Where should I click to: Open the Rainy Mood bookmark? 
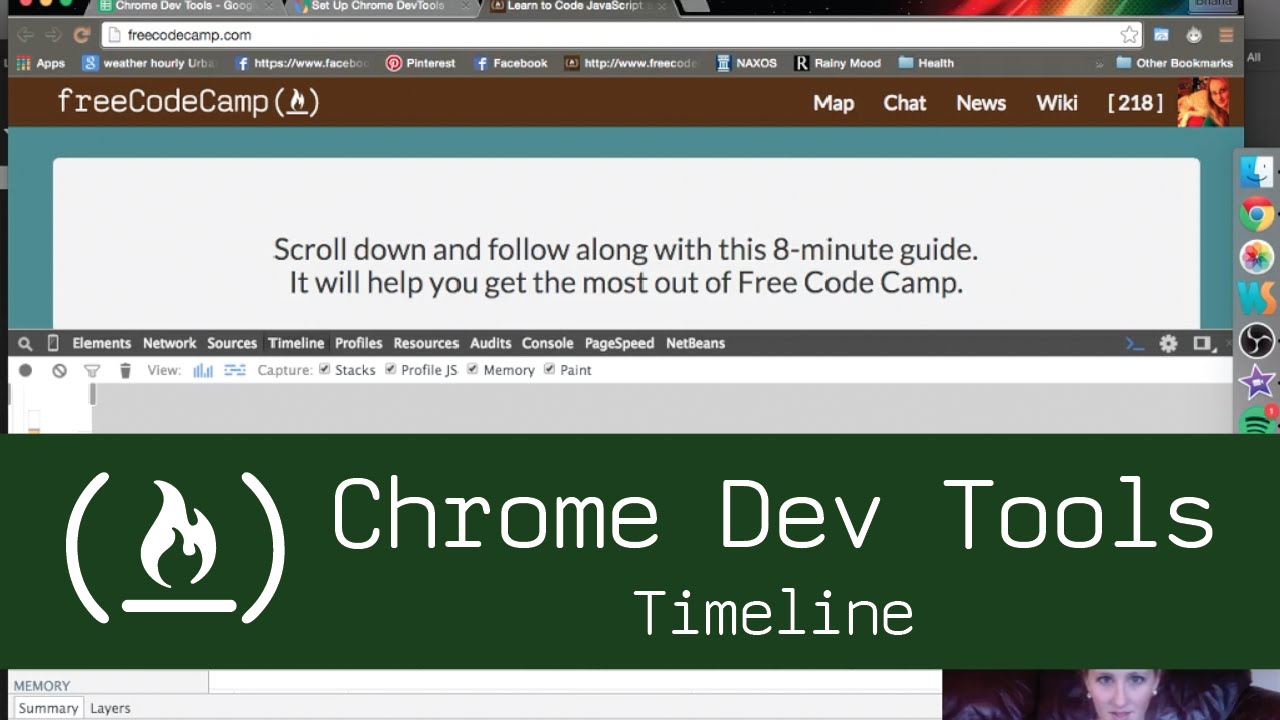(838, 63)
